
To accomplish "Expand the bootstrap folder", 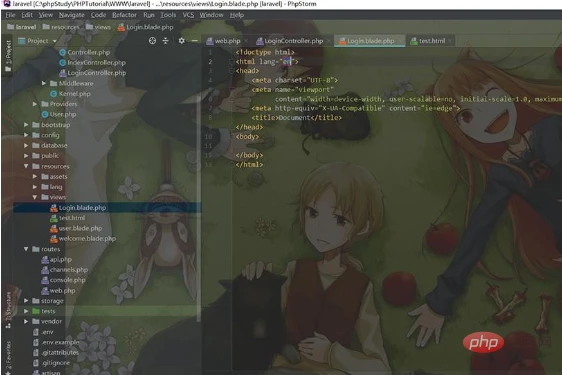I will [x=26, y=125].
